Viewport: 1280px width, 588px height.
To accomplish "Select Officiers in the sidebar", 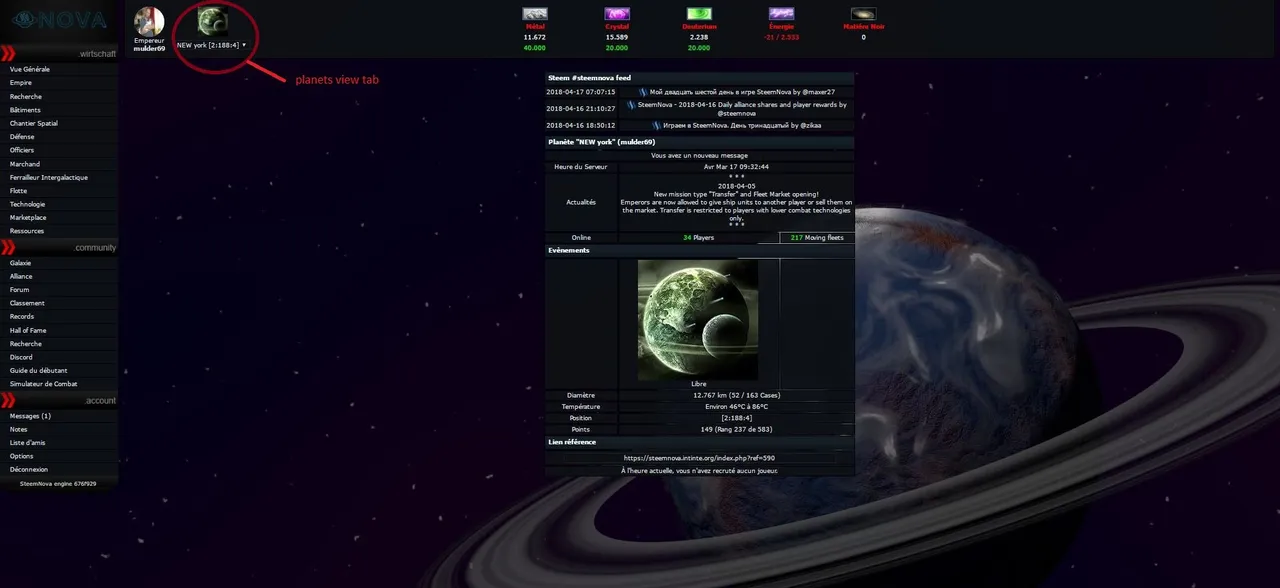I will click(22, 150).
